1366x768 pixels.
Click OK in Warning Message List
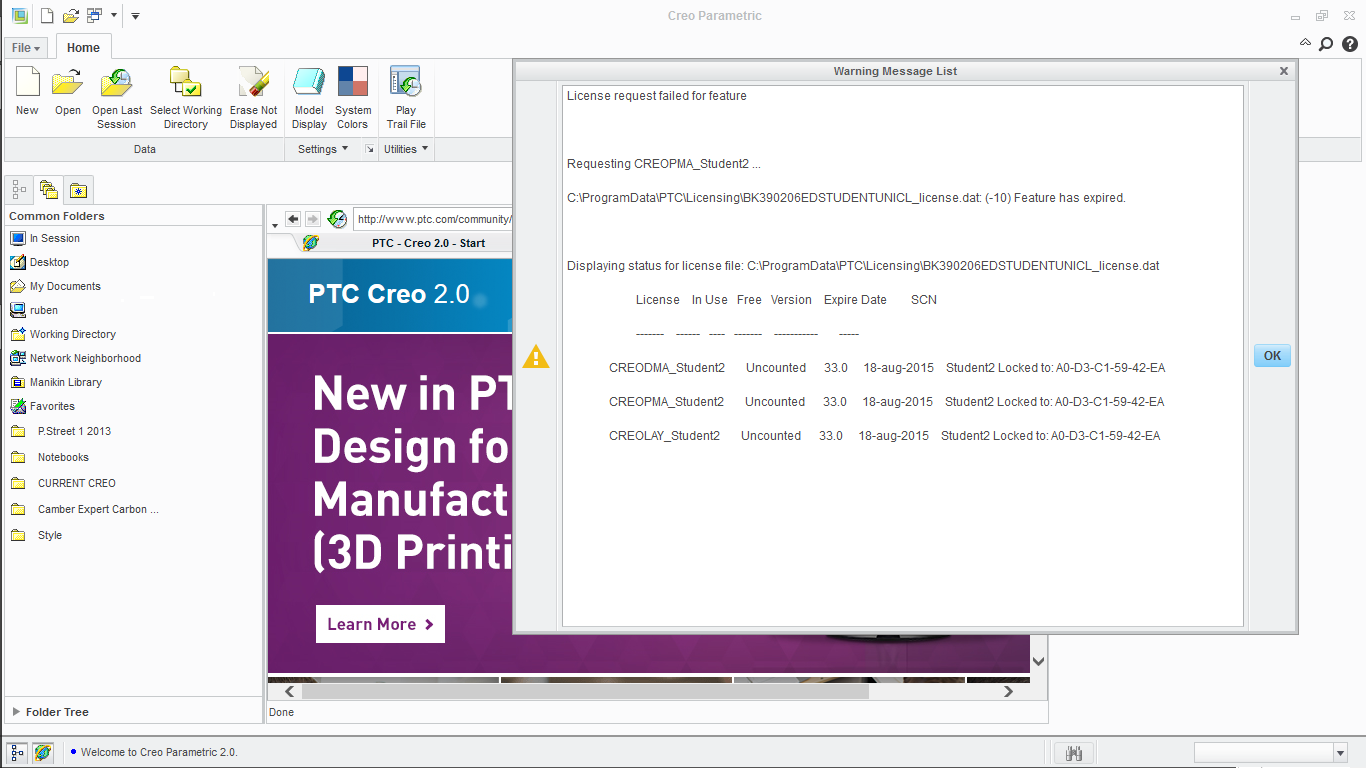coord(1272,356)
